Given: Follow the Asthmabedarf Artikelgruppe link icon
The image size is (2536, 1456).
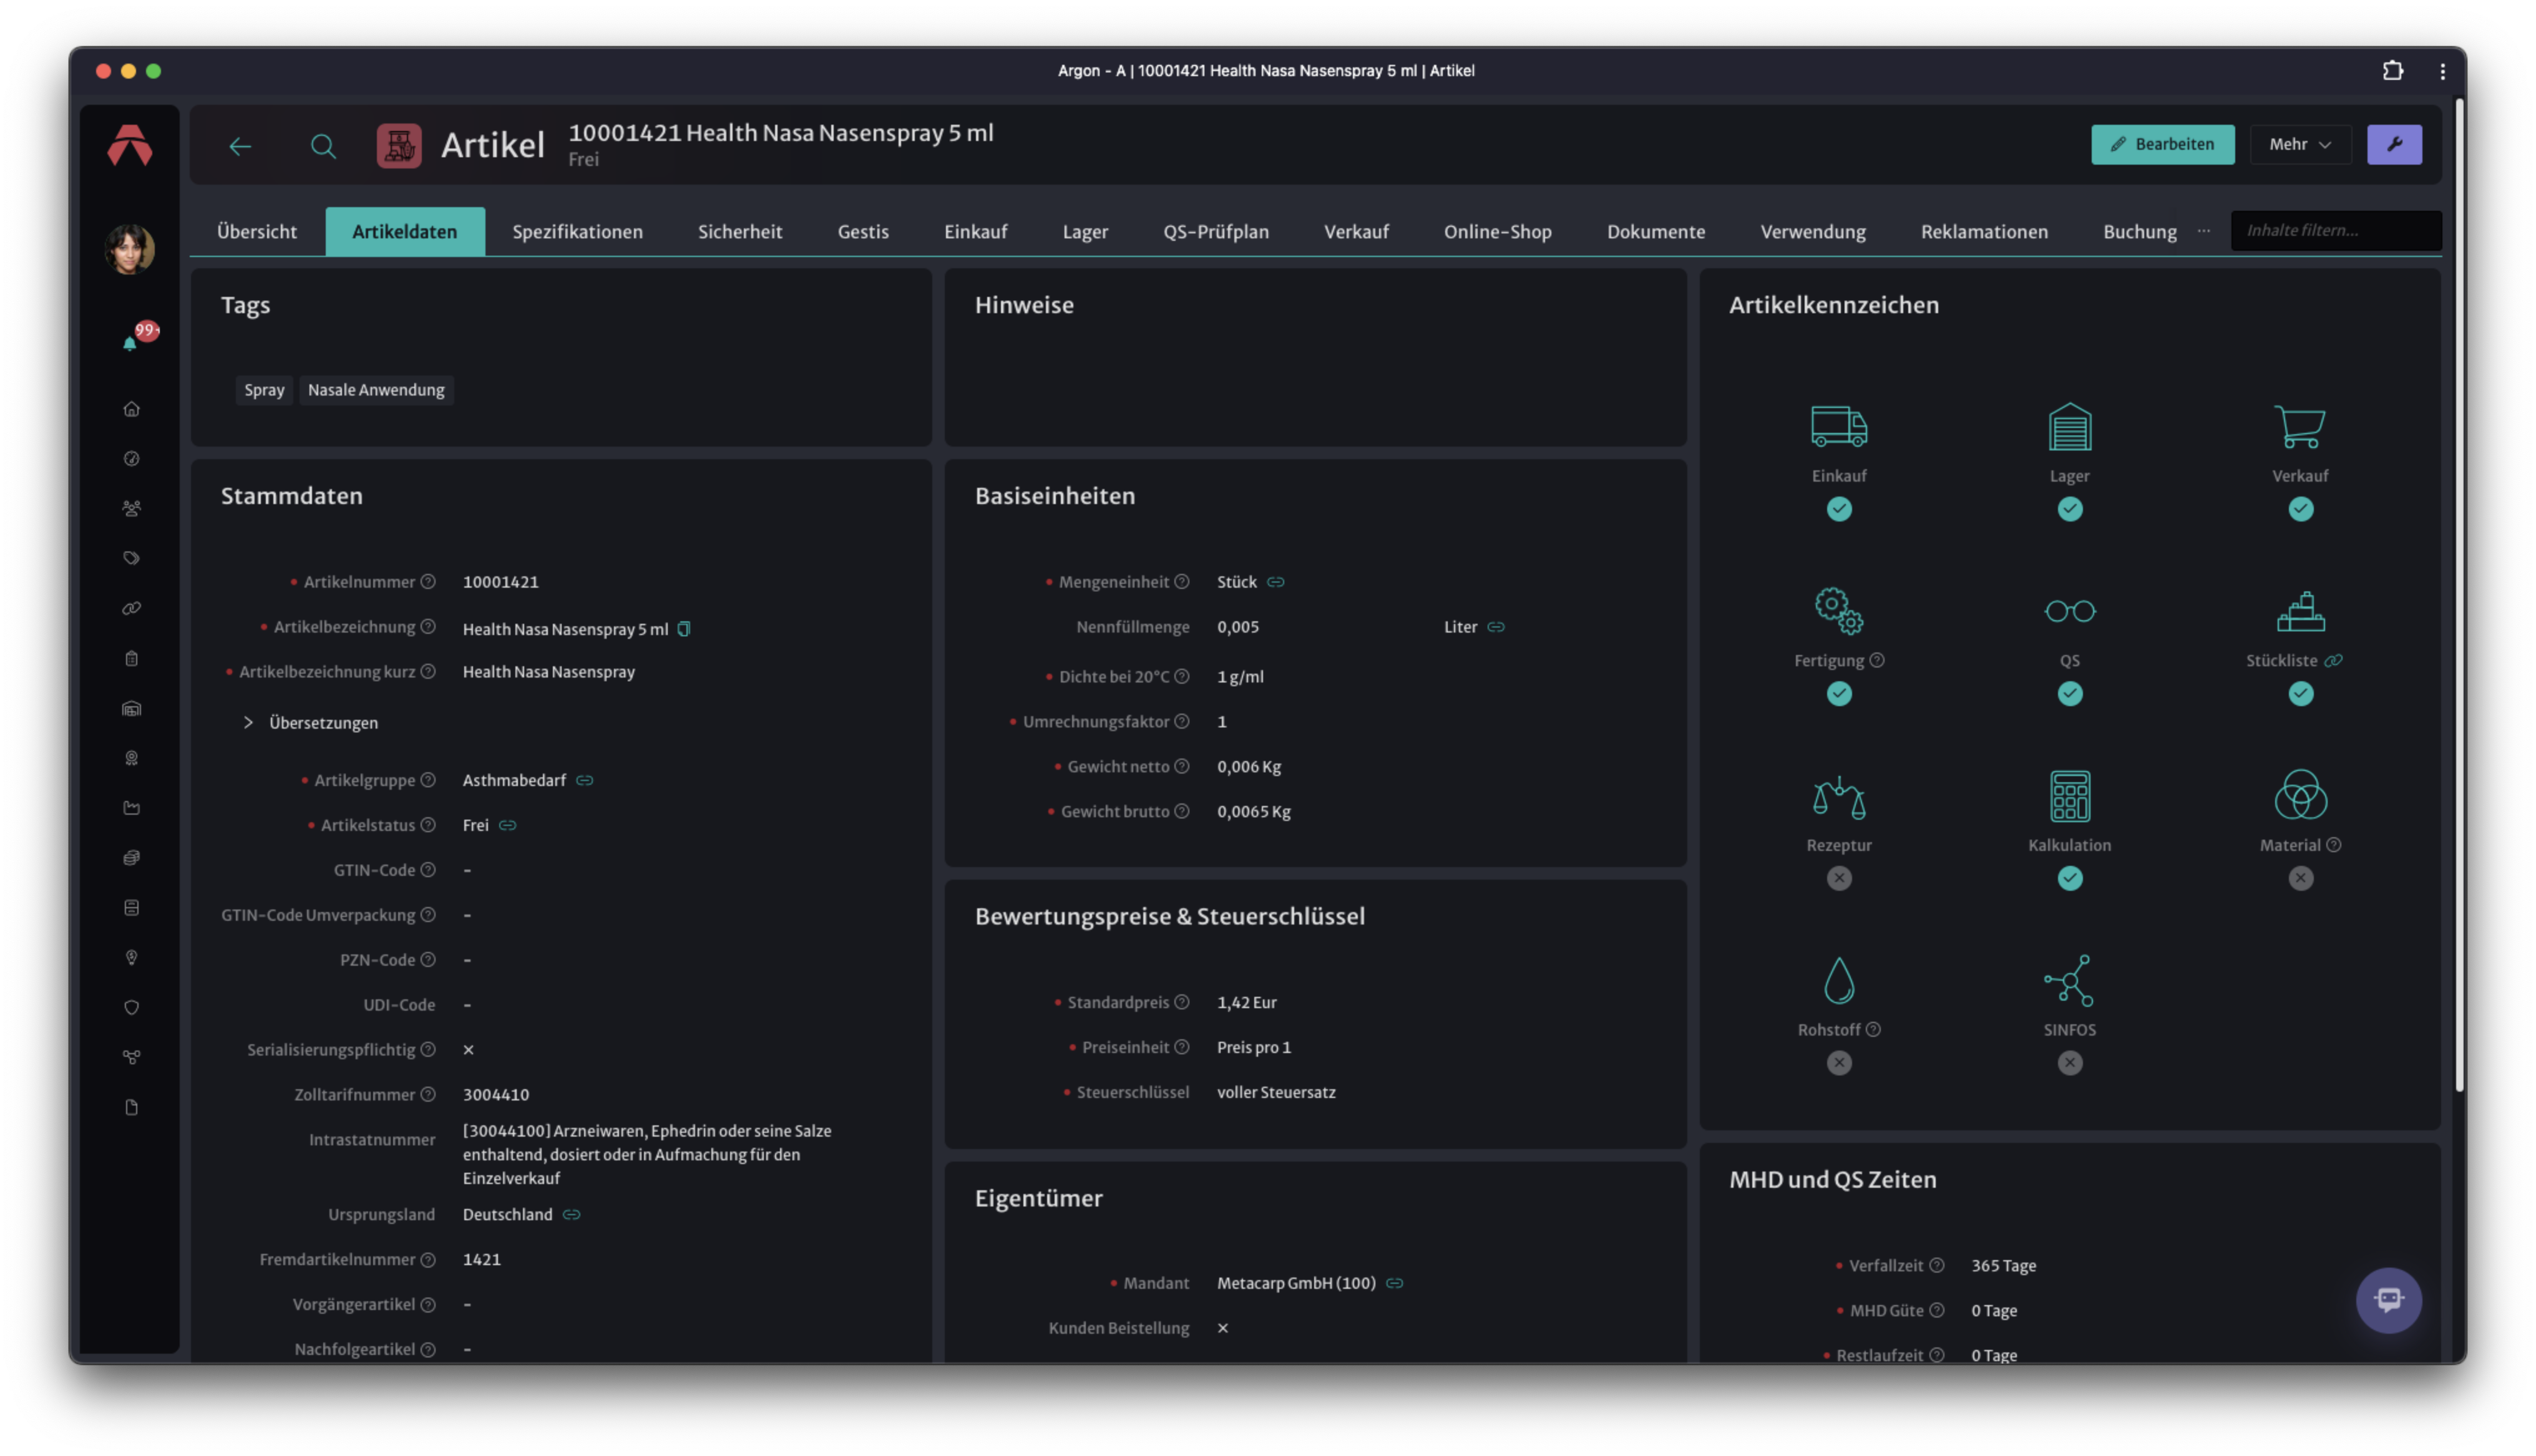Looking at the screenshot, I should (585, 780).
